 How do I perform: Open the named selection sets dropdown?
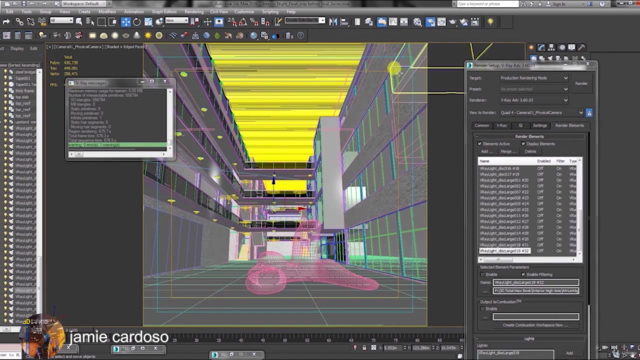[305, 20]
